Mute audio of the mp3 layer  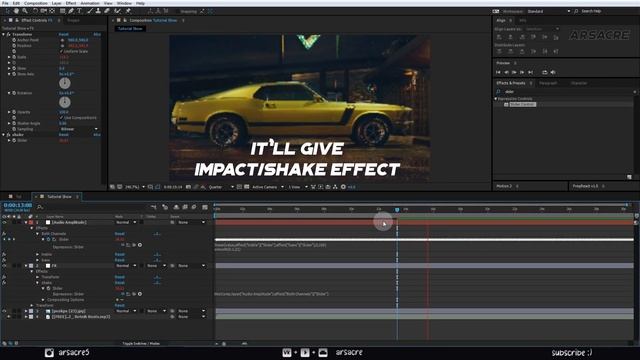coord(9,317)
